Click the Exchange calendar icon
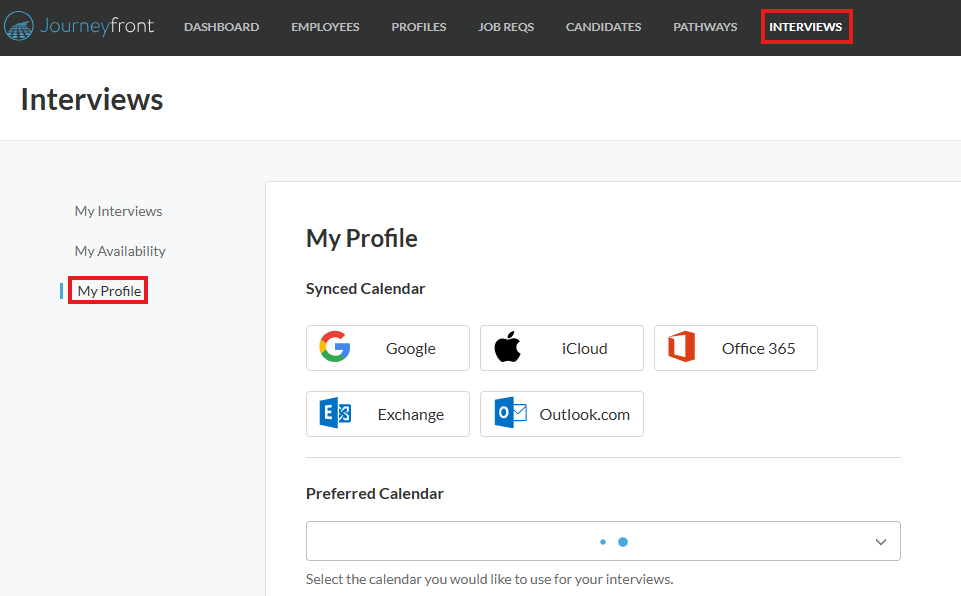 tap(335, 414)
